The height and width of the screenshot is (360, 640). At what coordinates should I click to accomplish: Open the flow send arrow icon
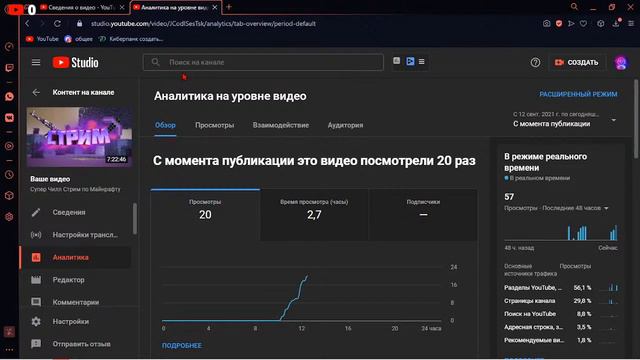click(571, 24)
